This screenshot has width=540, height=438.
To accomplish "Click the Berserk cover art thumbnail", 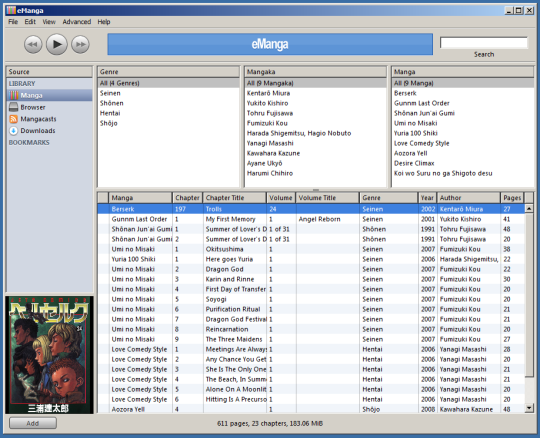I will point(49,355).
